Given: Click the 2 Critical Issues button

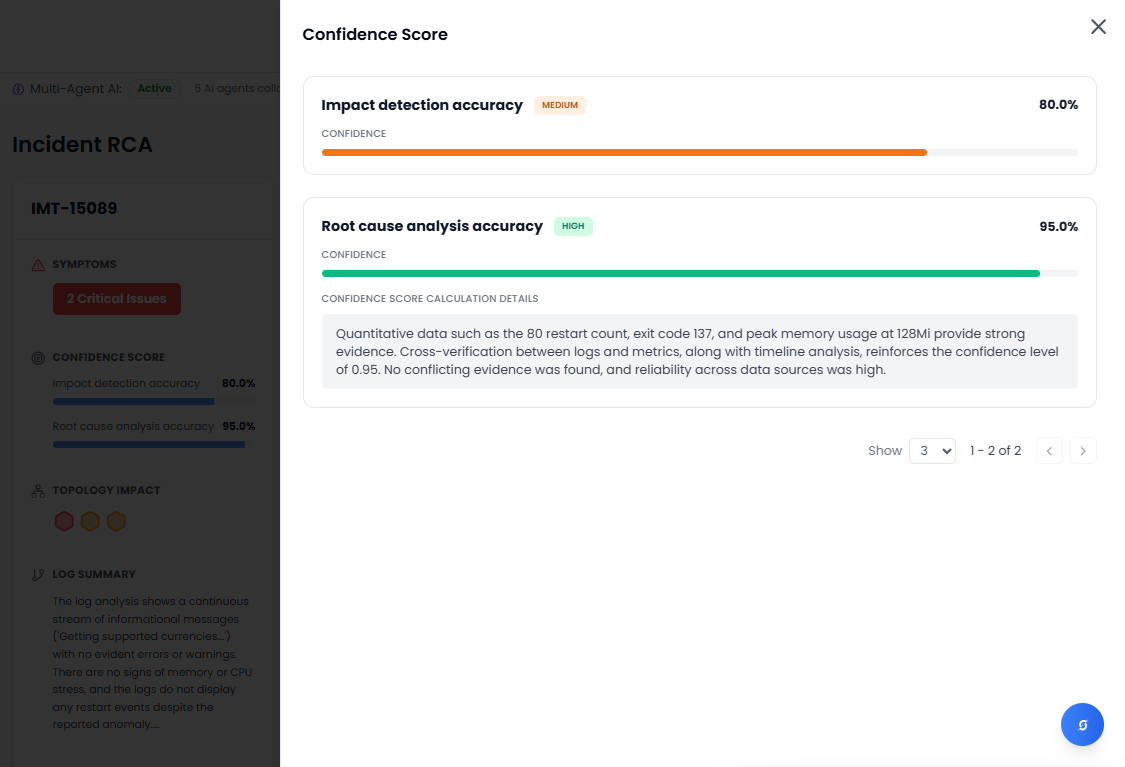Looking at the screenshot, I should coord(117,299).
